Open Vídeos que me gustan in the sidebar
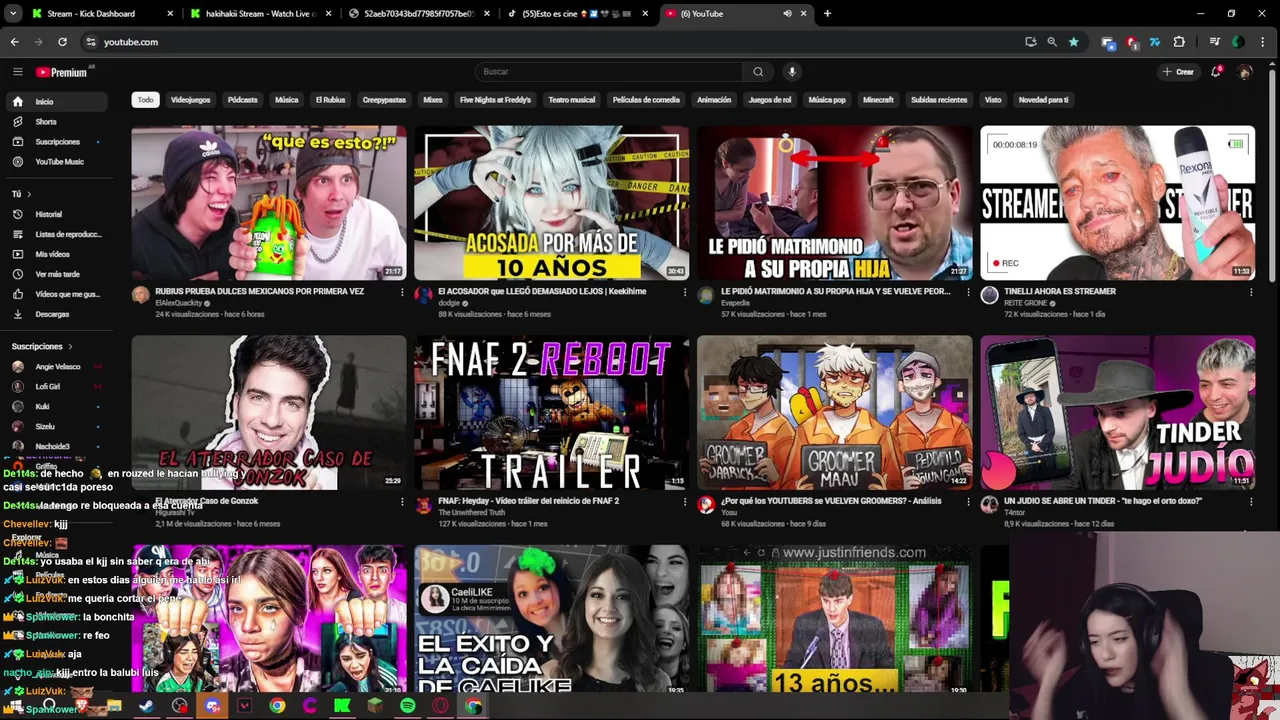The width and height of the screenshot is (1280, 720). pos(55,294)
